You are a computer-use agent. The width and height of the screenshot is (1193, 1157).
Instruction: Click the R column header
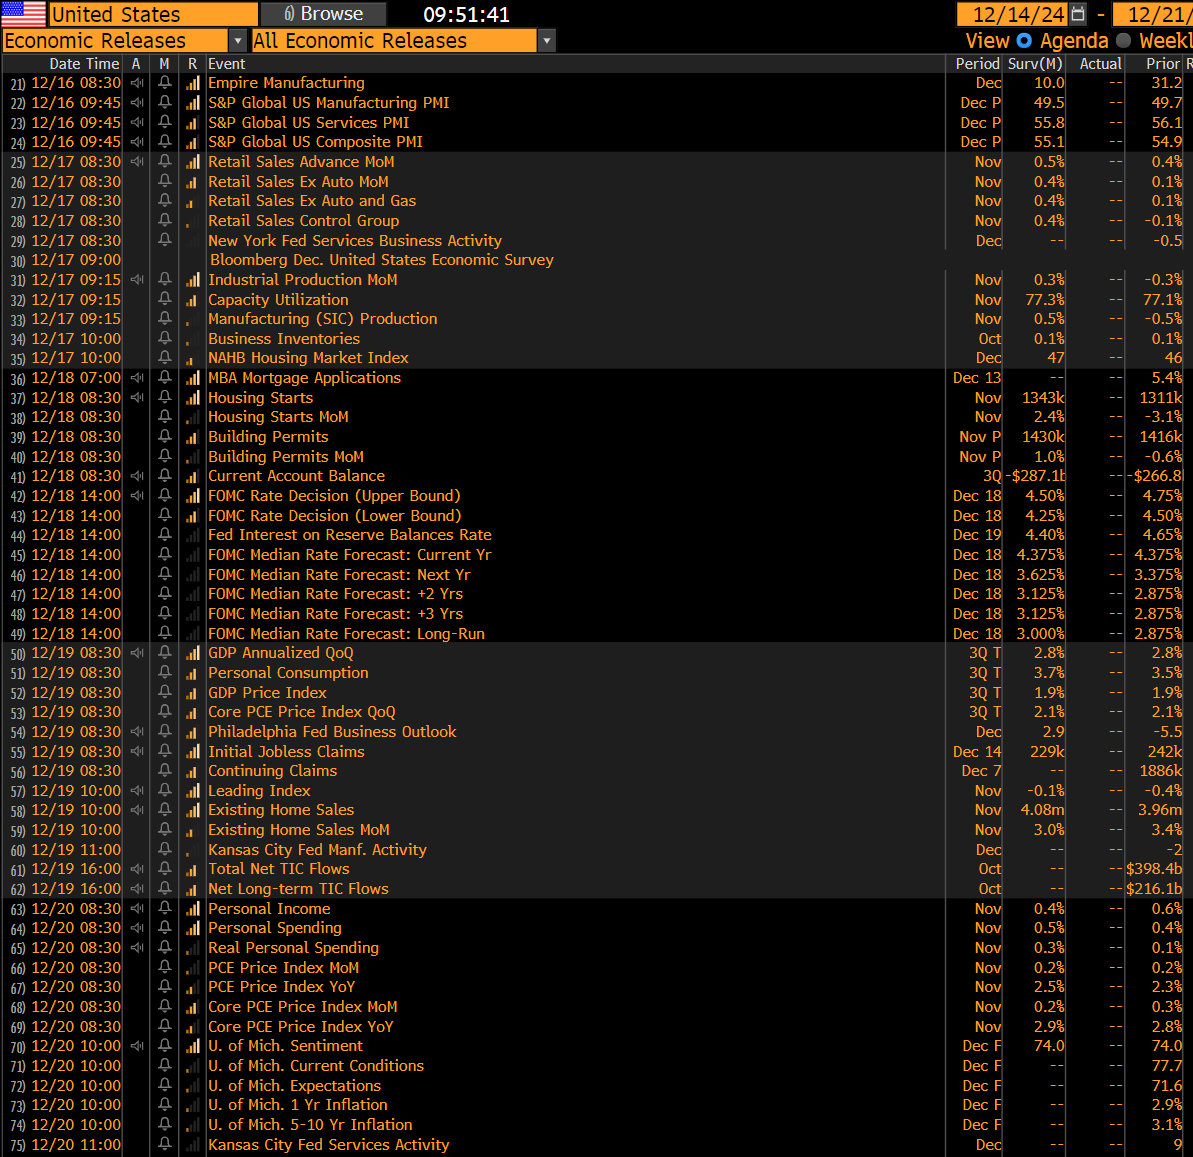(192, 64)
